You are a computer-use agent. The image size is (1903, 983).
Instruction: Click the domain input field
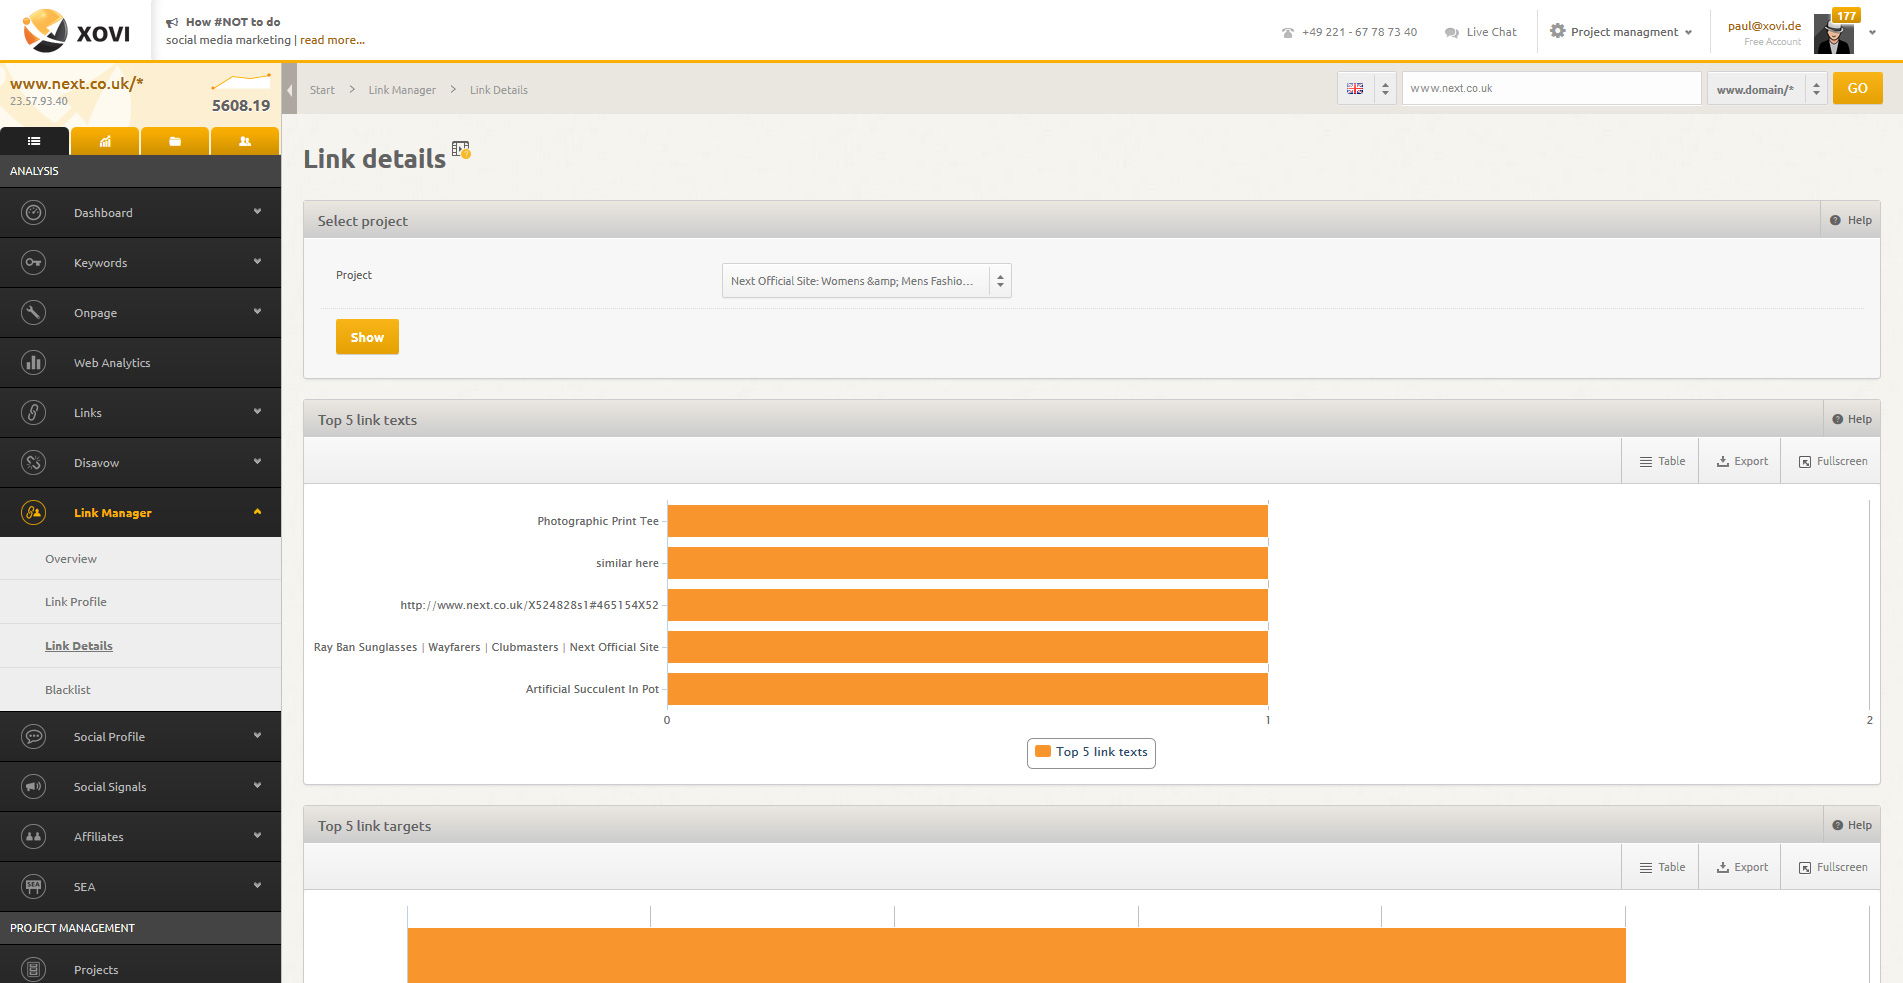pos(1551,88)
